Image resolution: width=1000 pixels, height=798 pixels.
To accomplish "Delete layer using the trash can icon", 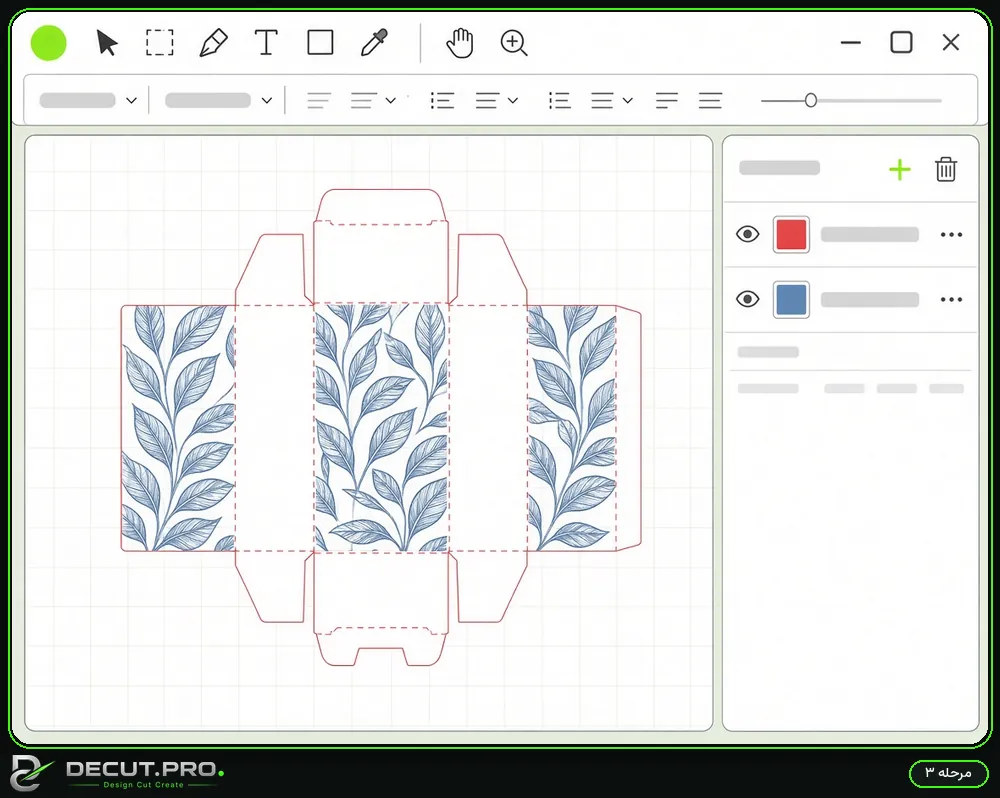I will tap(946, 170).
